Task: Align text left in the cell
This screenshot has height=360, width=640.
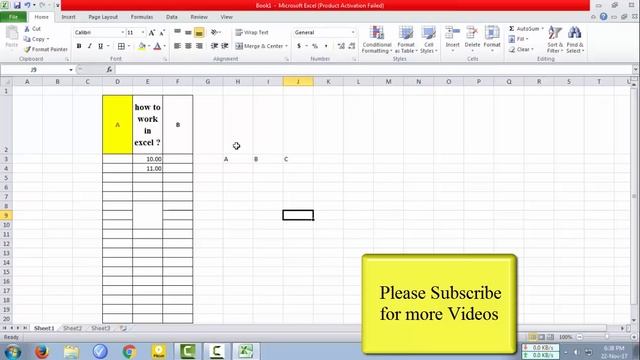Action: pos(178,46)
